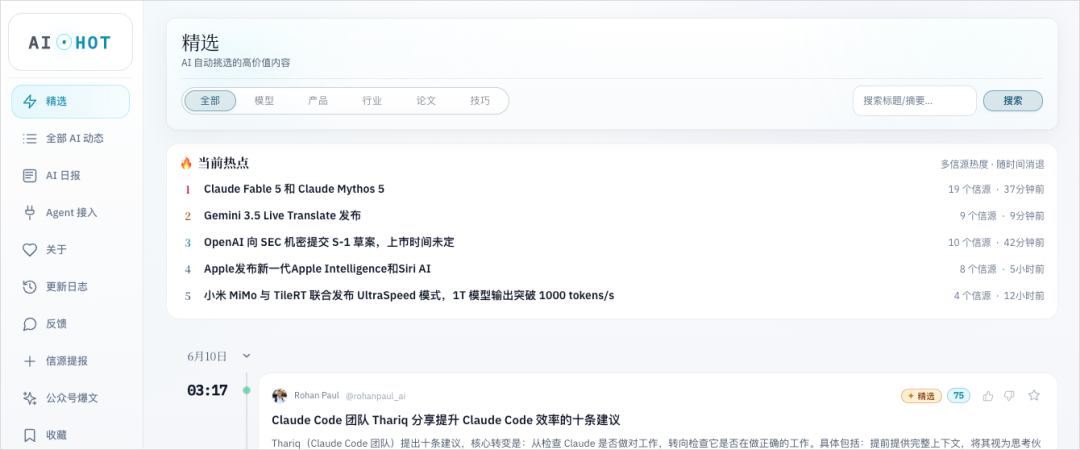Star the Rohan Paul post
Image resolution: width=1080 pixels, height=450 pixels.
(1034, 396)
